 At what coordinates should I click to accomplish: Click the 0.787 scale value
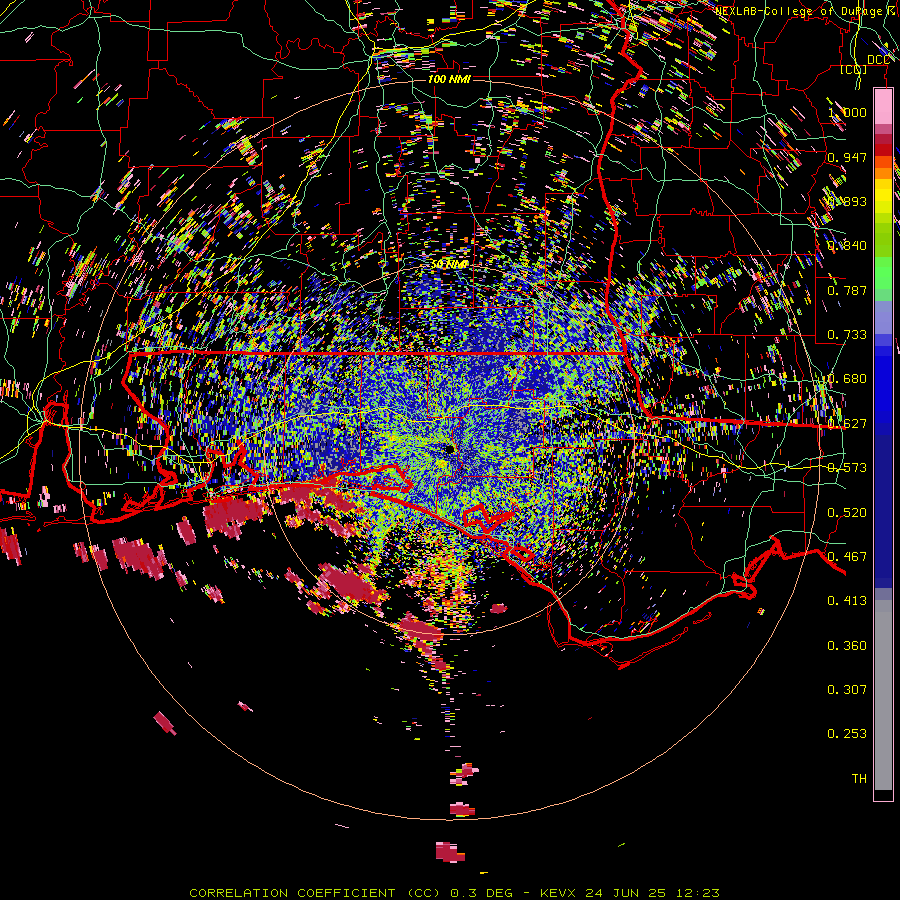[847, 290]
